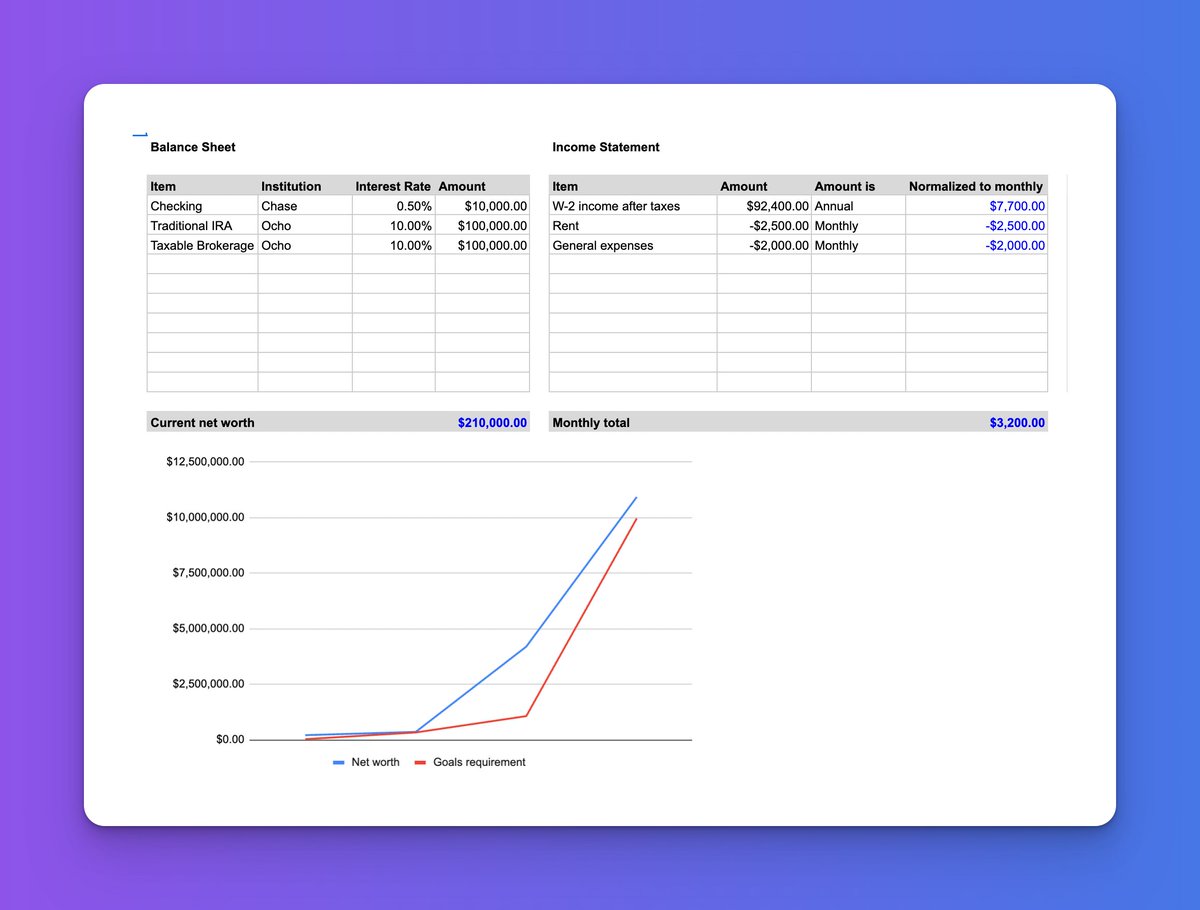
Task: Select the Taxable Brokerage item cell
Action: click(x=202, y=245)
